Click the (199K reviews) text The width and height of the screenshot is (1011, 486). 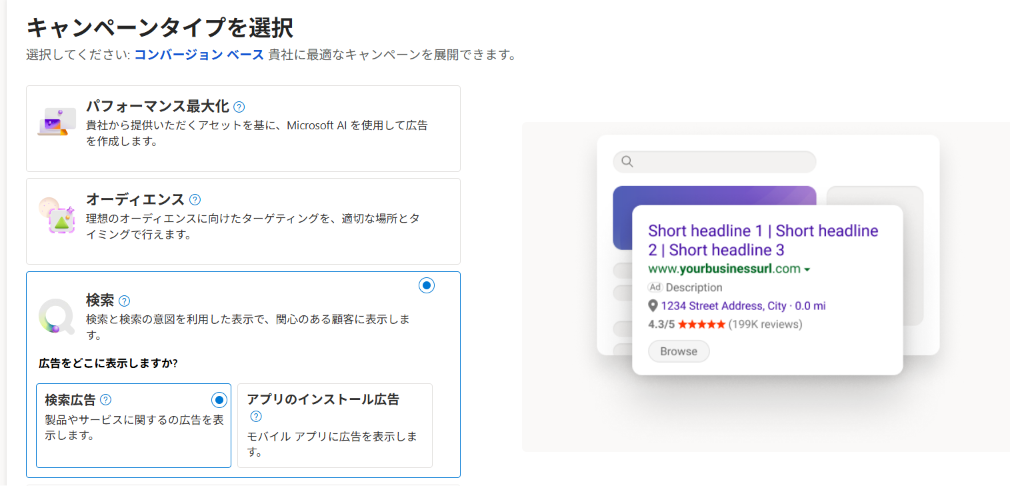[x=765, y=324]
